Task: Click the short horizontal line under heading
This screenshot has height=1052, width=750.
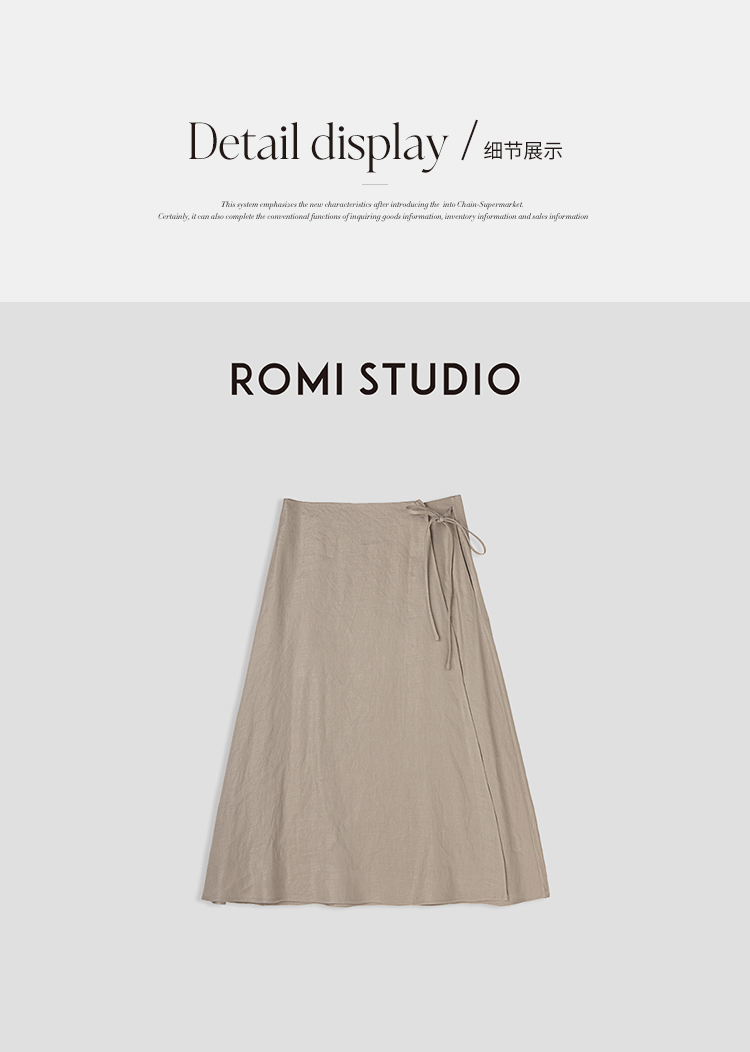Action: [375, 184]
